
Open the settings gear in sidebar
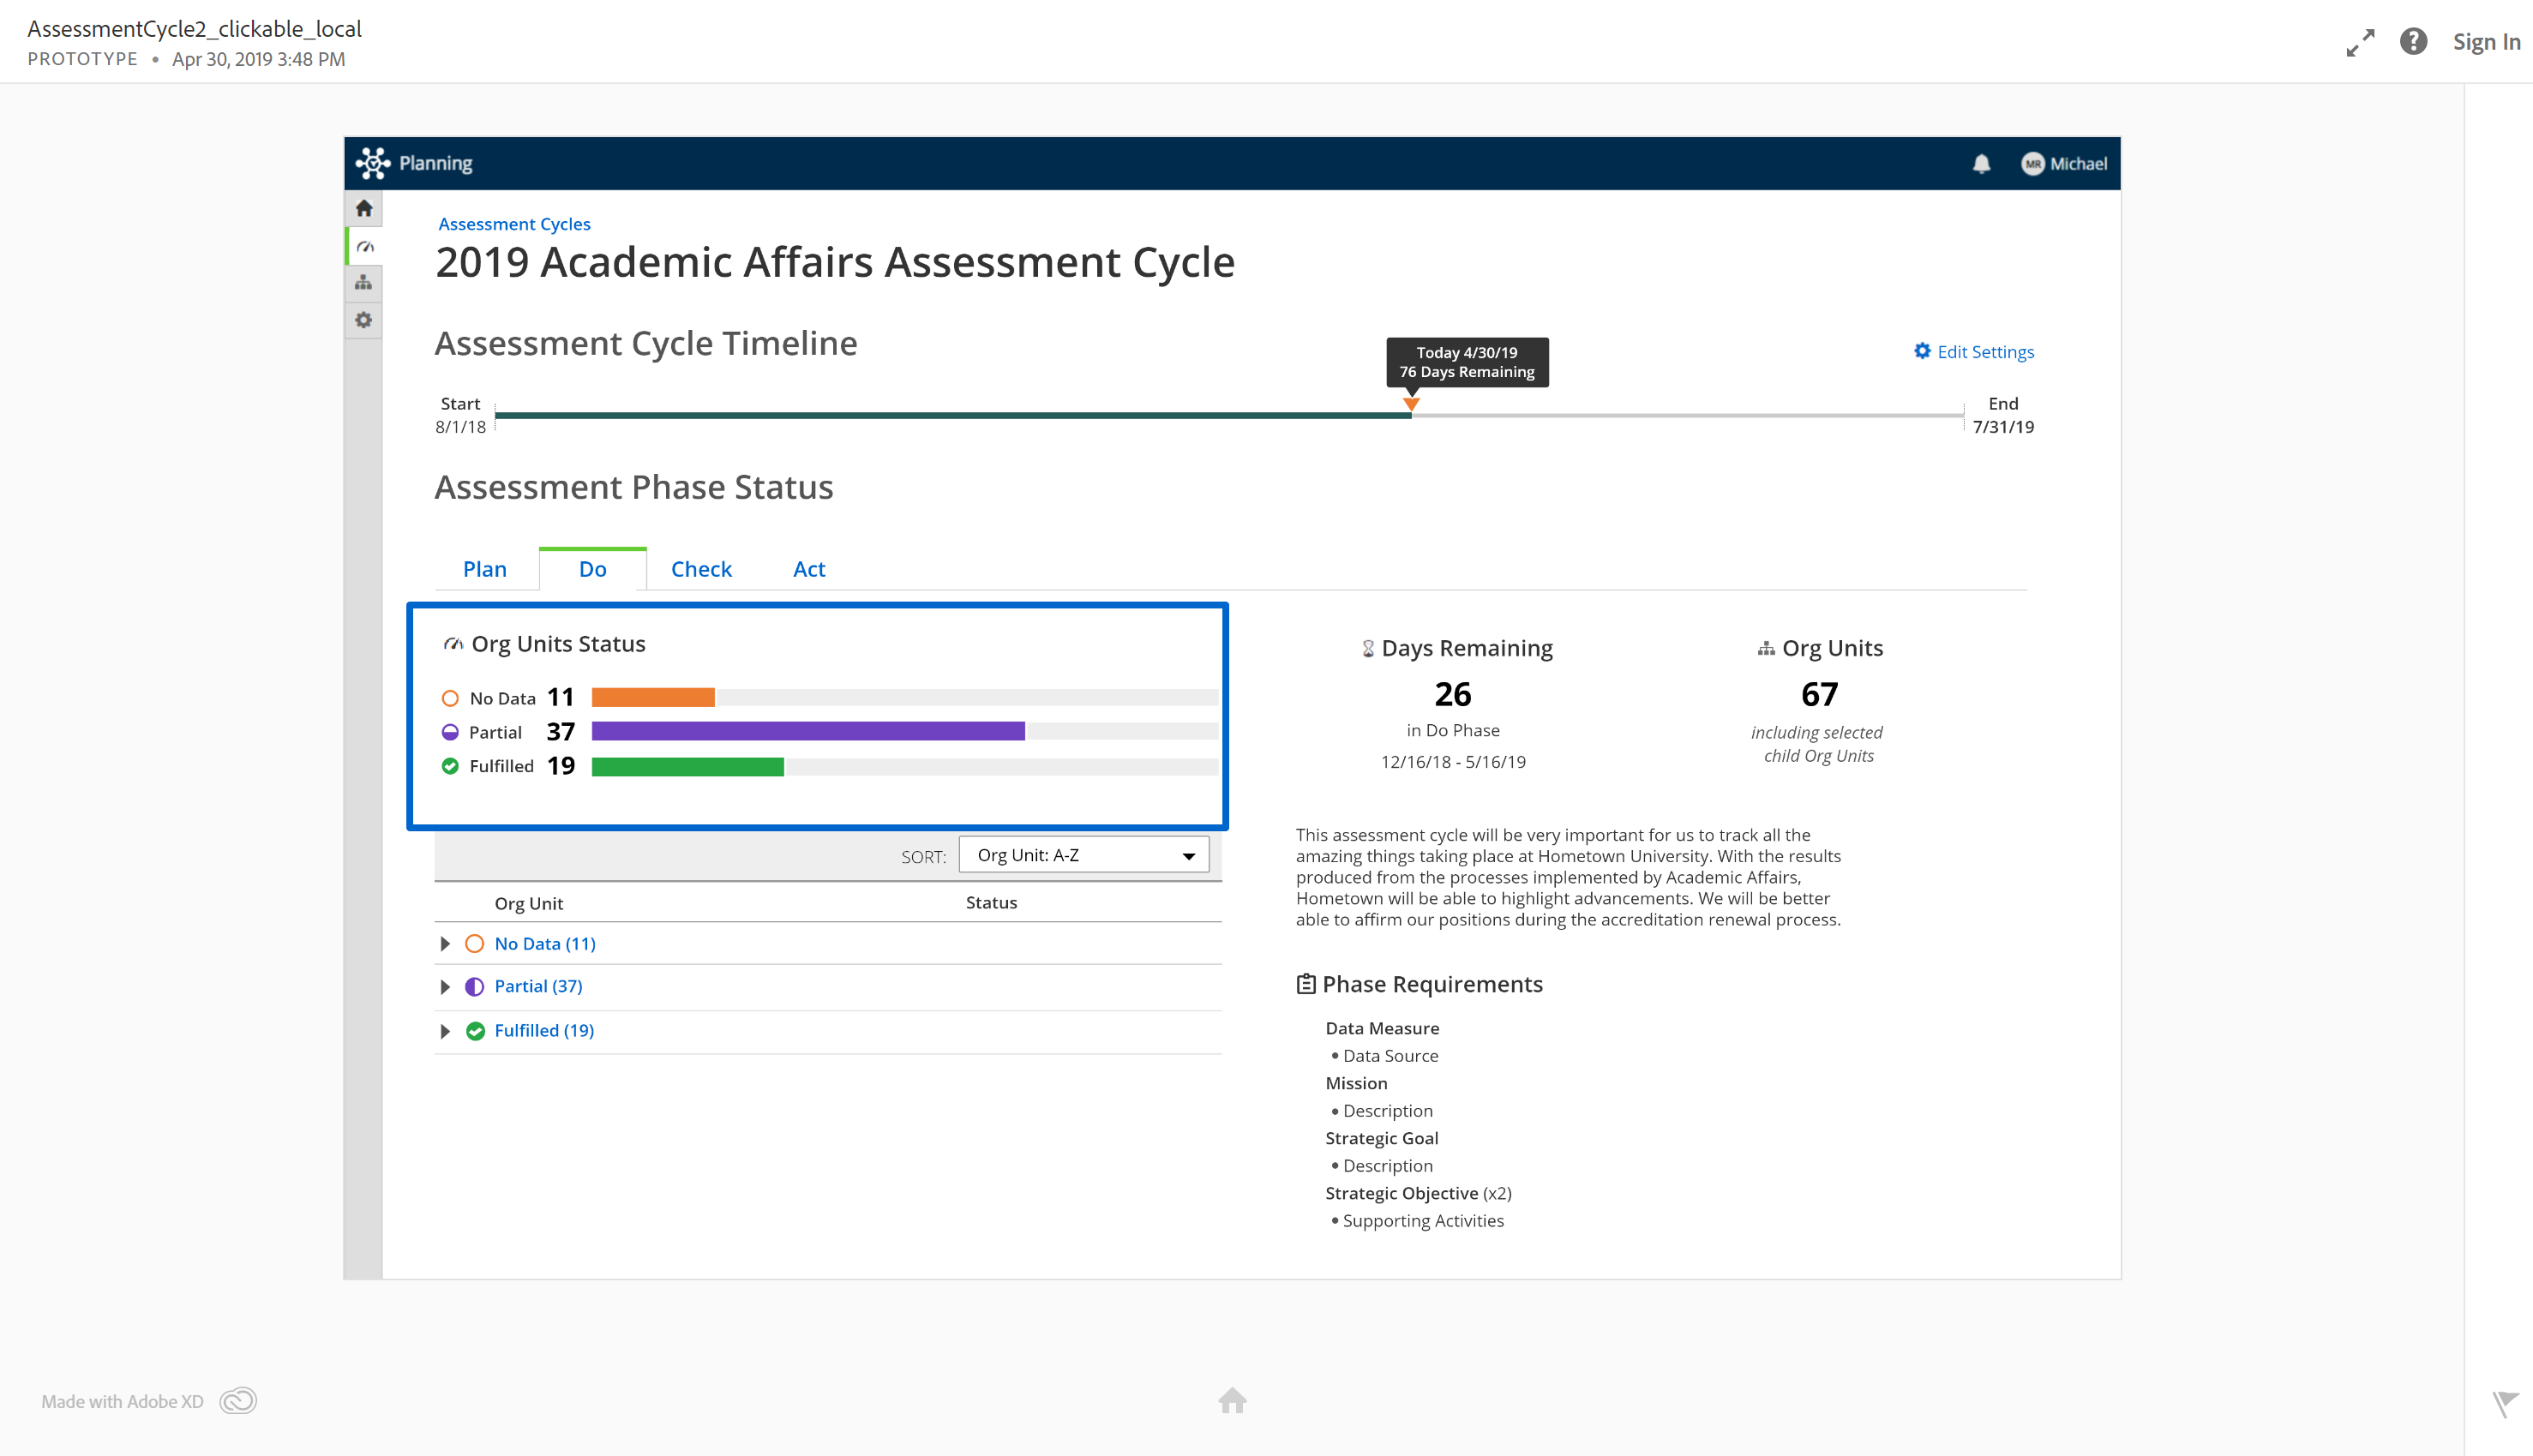(x=364, y=320)
